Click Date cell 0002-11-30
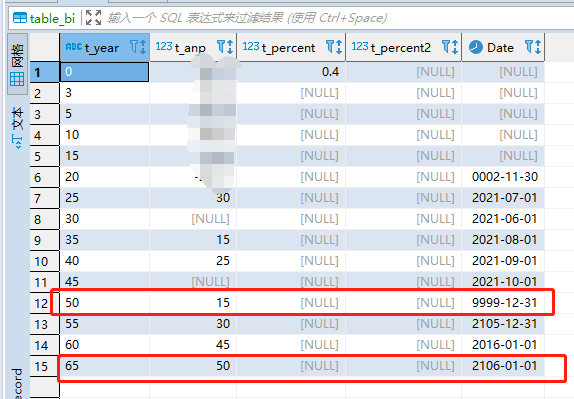The height and width of the screenshot is (399, 574). point(504,177)
